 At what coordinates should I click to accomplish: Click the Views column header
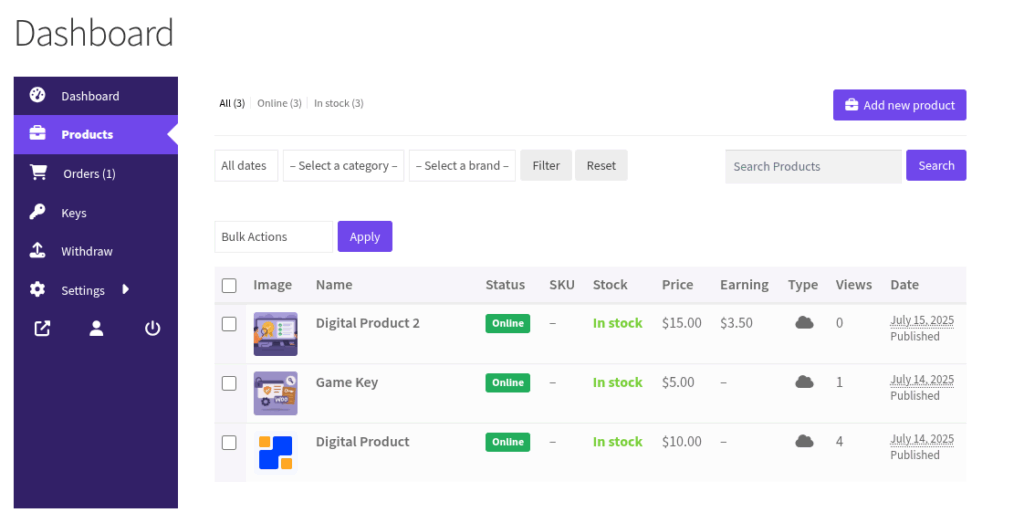[x=854, y=285]
